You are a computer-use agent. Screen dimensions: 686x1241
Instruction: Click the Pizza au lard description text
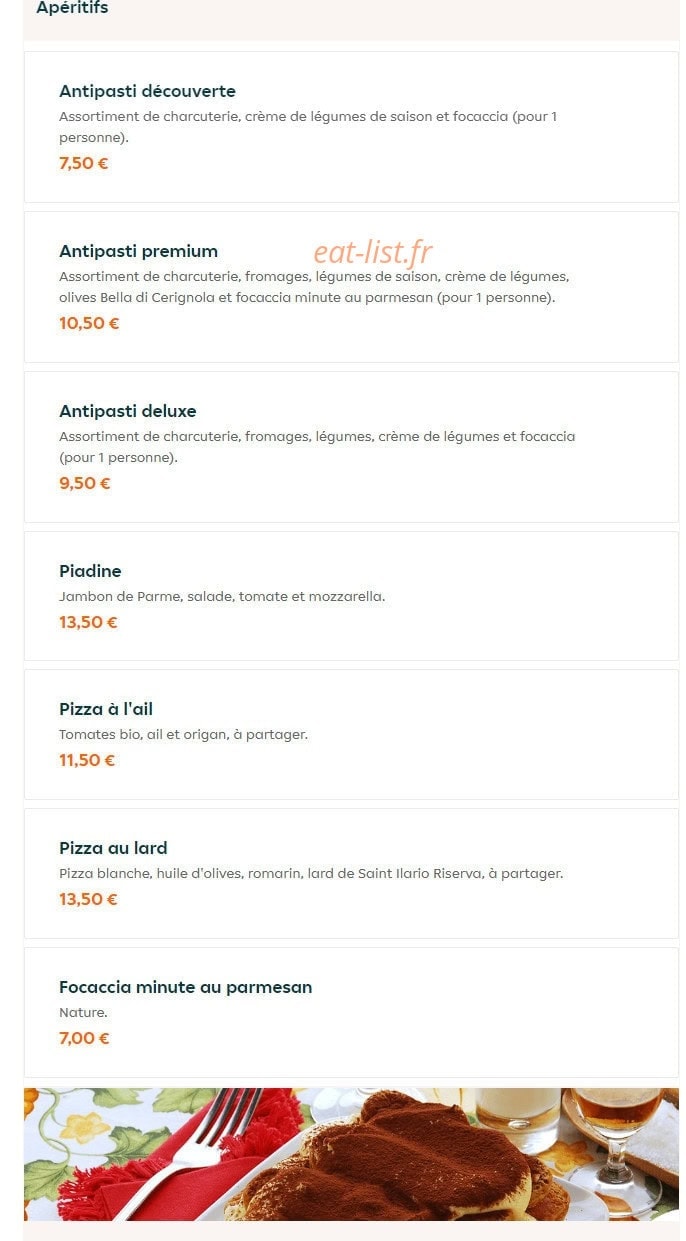(x=311, y=873)
